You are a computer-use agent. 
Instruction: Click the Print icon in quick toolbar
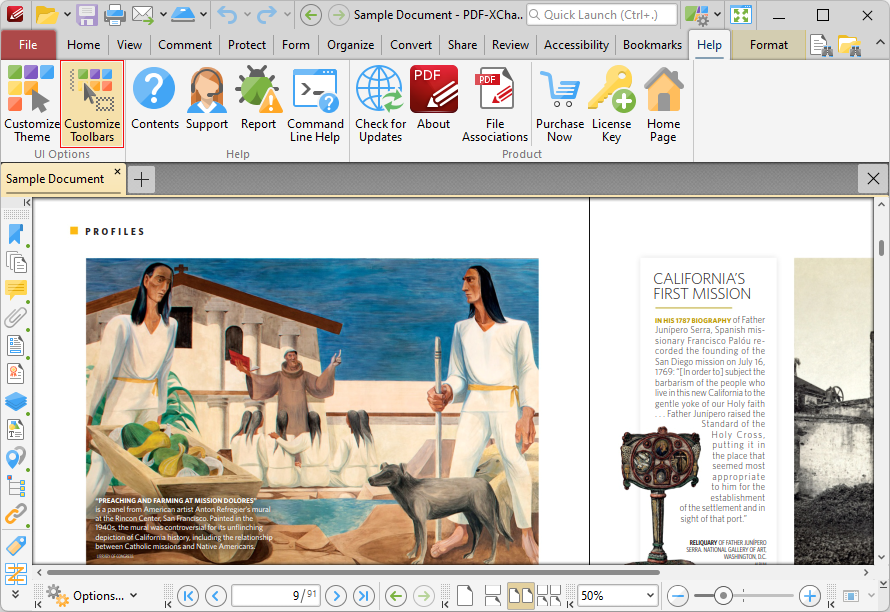[x=114, y=15]
